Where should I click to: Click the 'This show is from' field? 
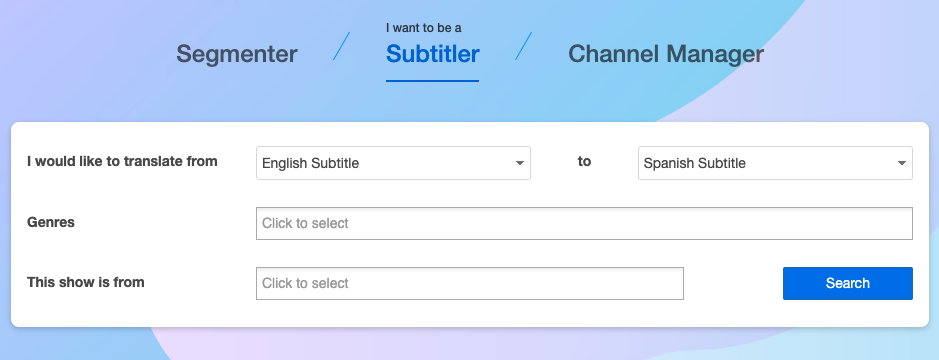(470, 283)
